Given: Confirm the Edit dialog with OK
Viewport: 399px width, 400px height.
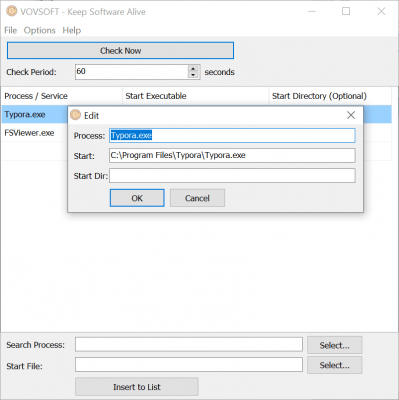Looking at the screenshot, I should pyautogui.click(x=137, y=198).
